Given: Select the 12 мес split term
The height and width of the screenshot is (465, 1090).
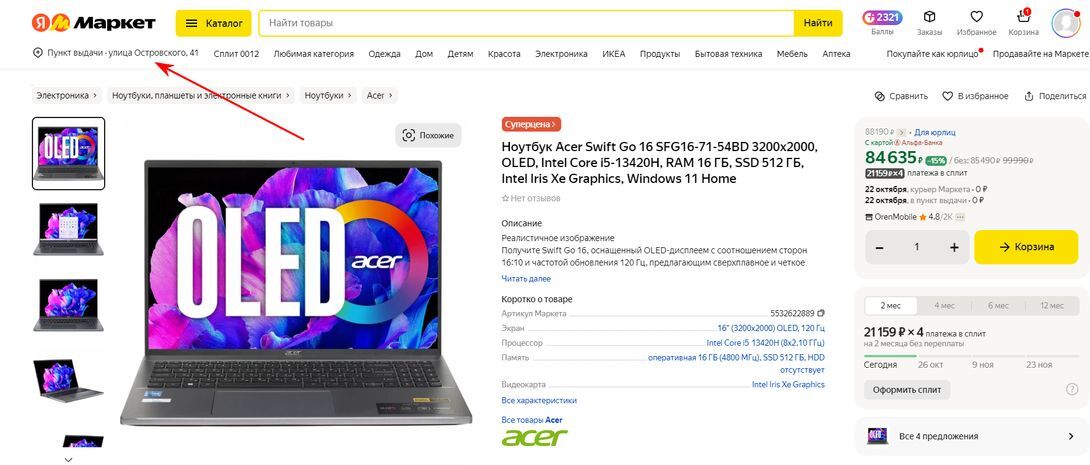Looking at the screenshot, I should tap(1052, 306).
